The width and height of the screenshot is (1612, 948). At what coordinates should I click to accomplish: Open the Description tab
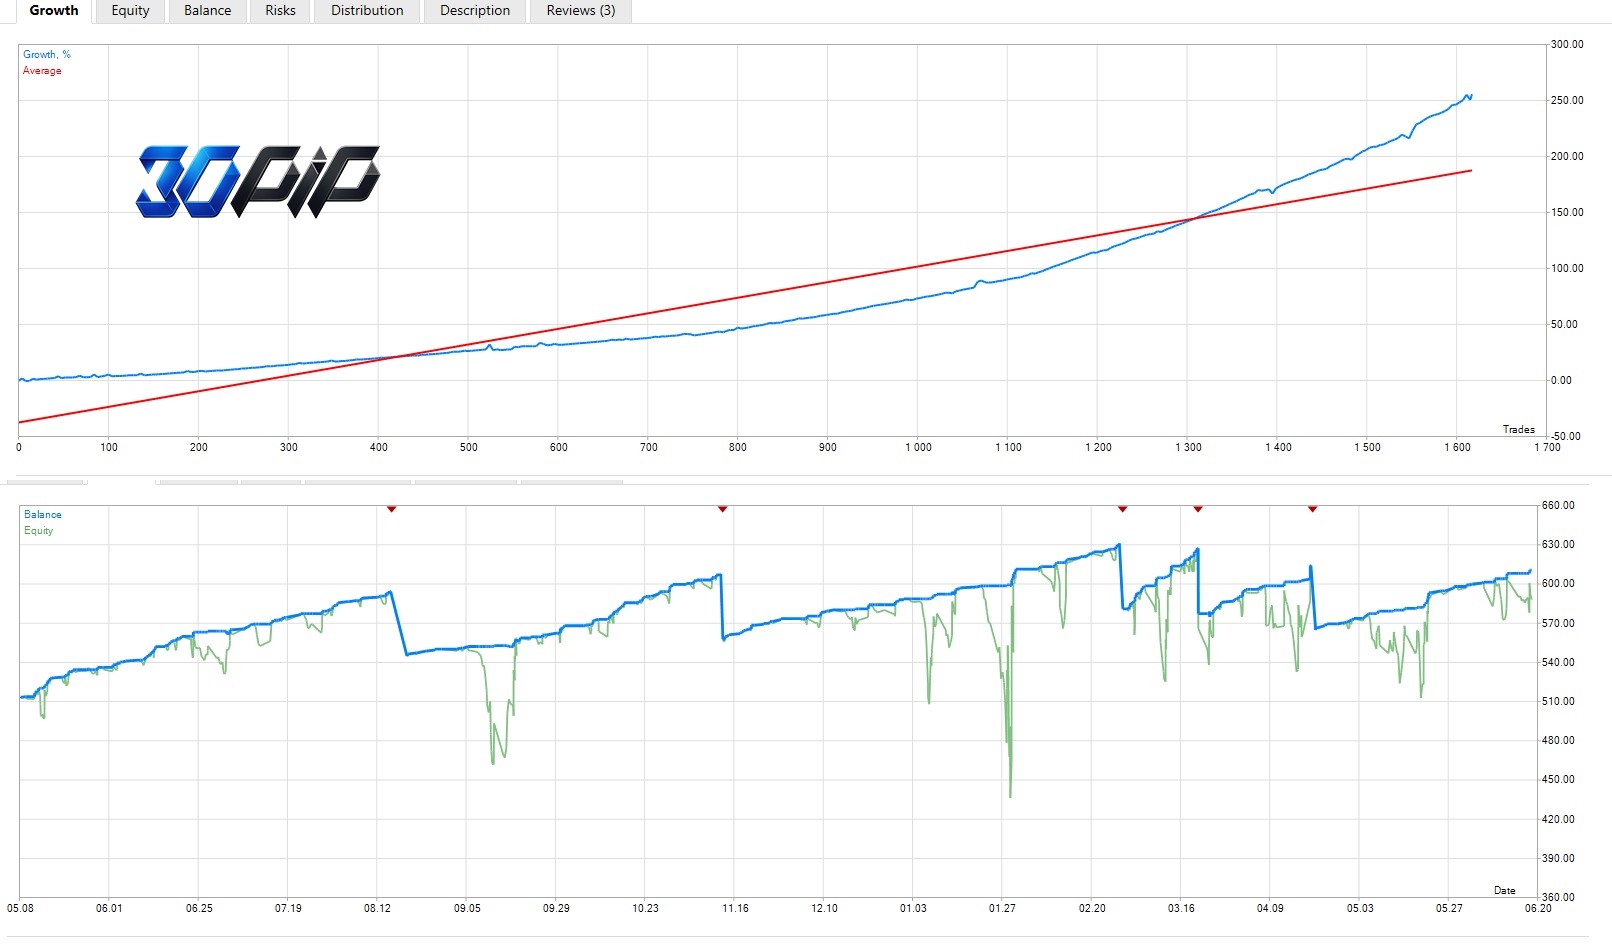click(x=475, y=11)
